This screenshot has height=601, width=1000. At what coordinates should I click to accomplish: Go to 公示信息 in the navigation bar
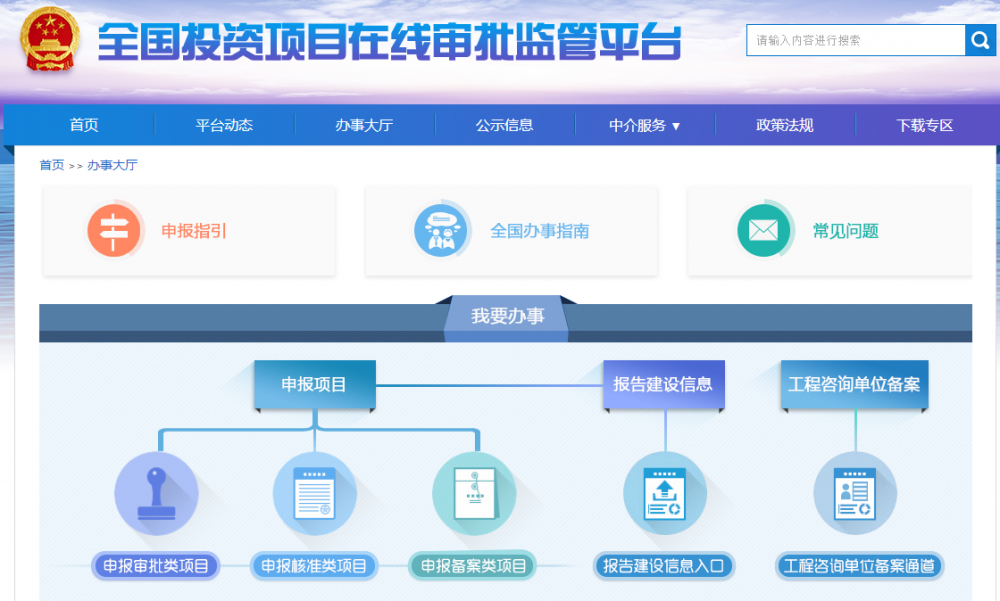504,125
